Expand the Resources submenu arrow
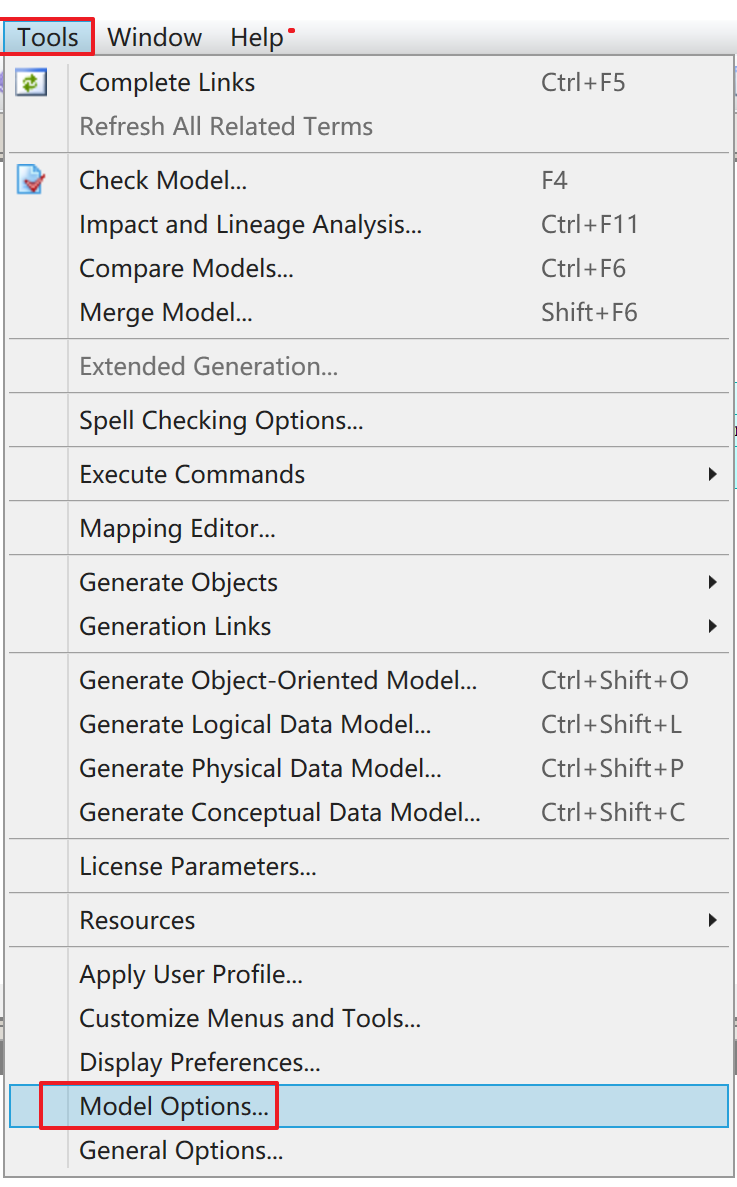 coord(712,920)
